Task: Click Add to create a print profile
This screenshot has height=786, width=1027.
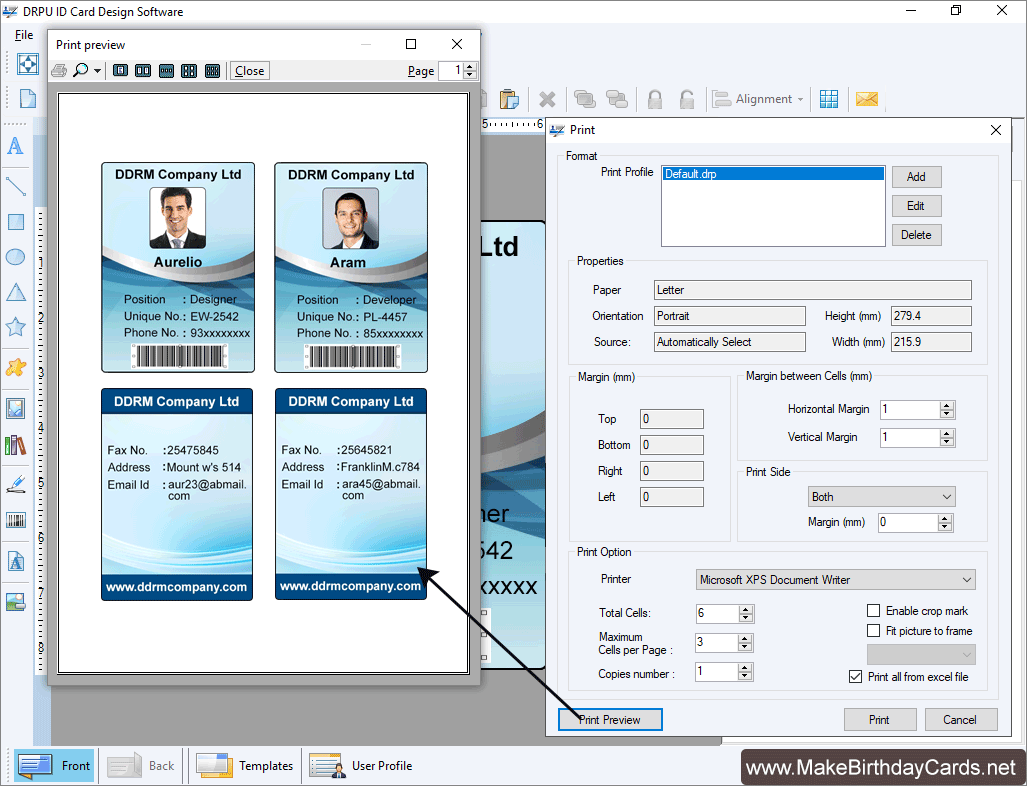Action: tap(916, 176)
